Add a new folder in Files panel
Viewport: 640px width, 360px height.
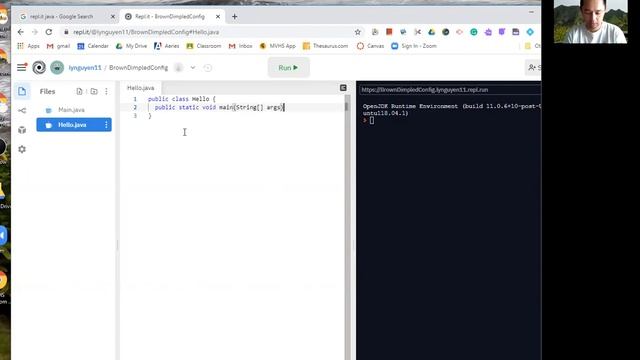94,91
